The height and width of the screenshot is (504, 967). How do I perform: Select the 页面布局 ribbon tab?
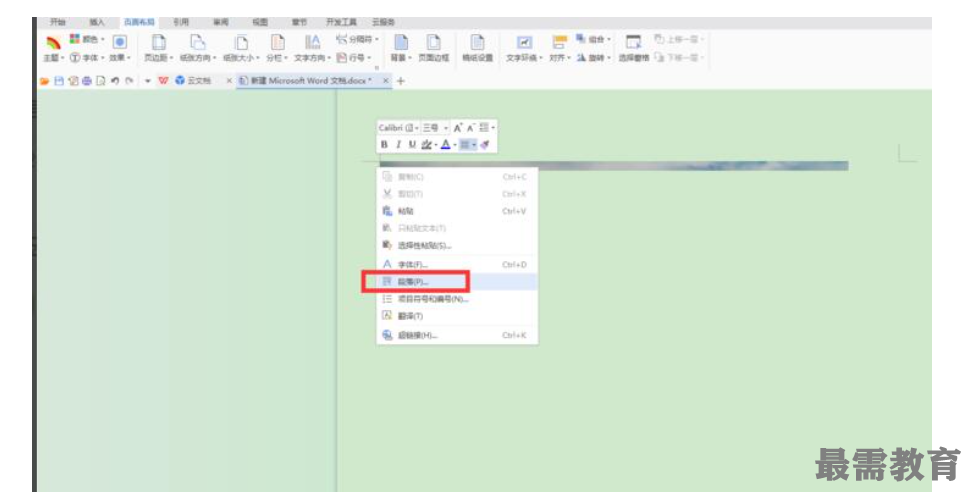139,22
